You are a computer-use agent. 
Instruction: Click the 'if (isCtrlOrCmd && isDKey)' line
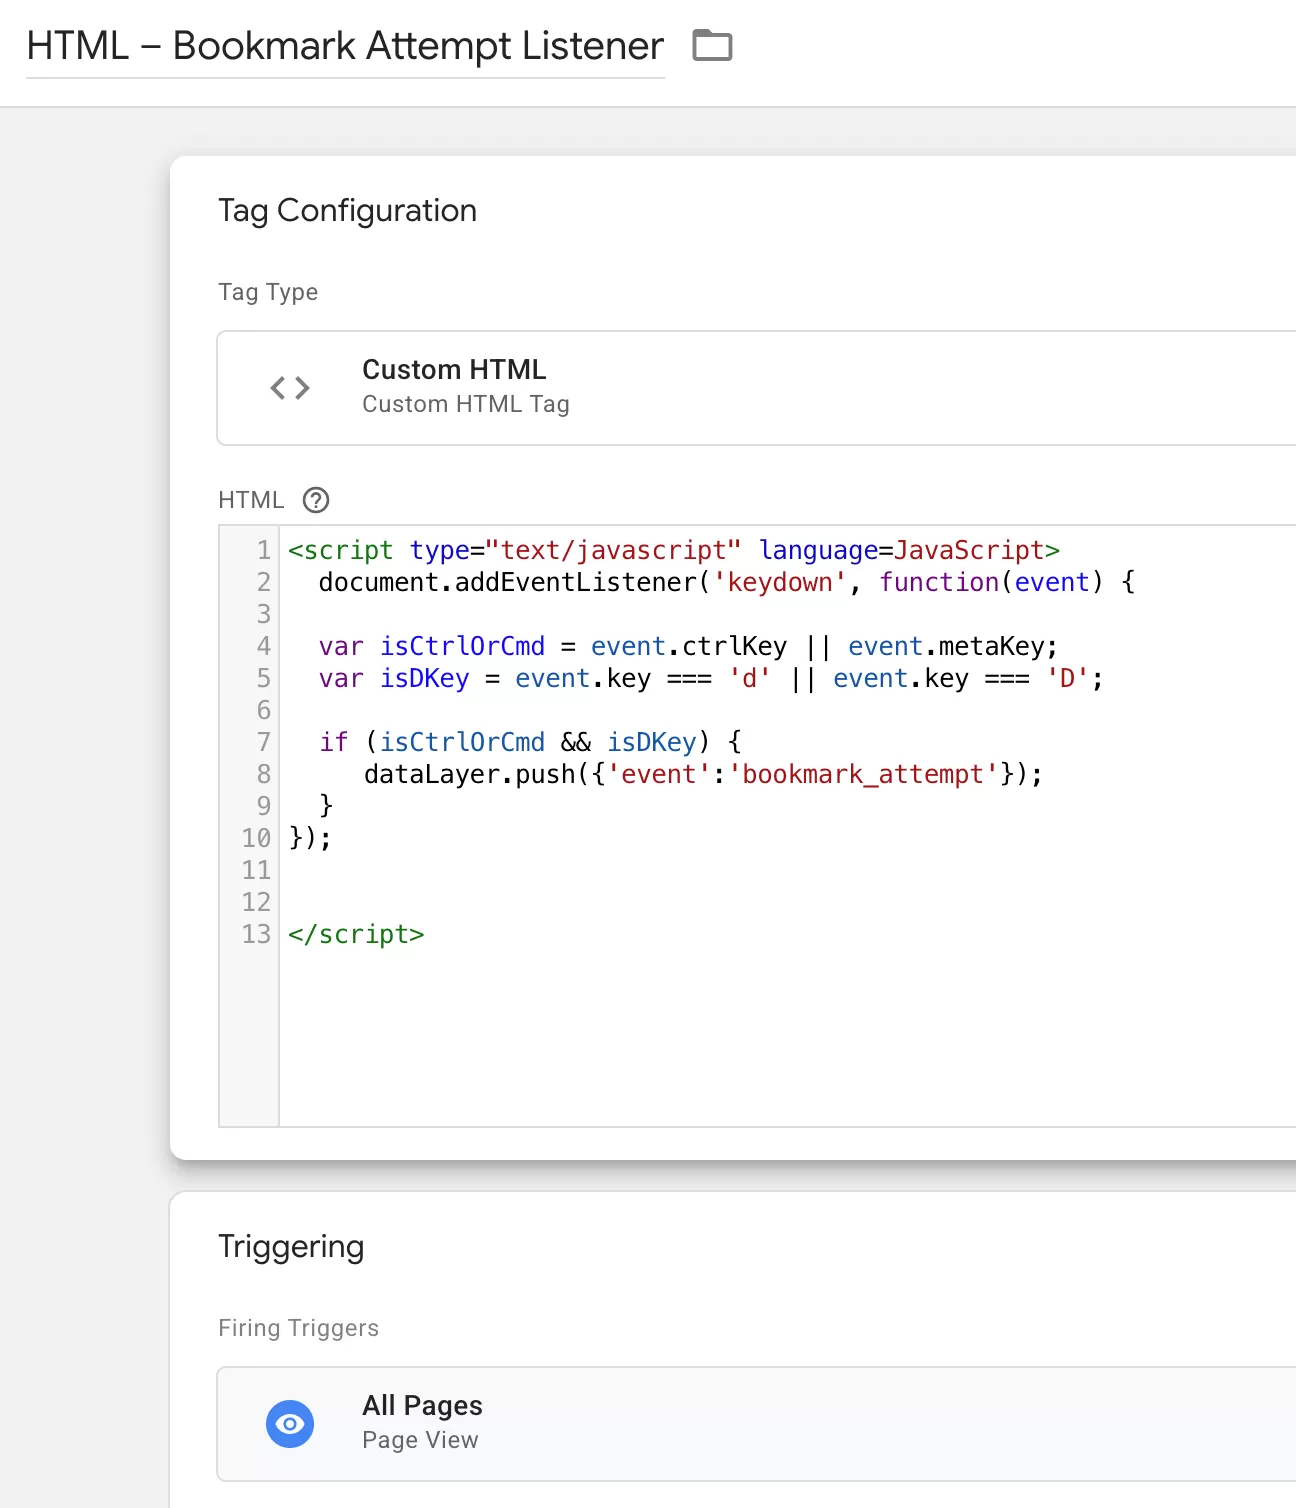click(x=530, y=742)
